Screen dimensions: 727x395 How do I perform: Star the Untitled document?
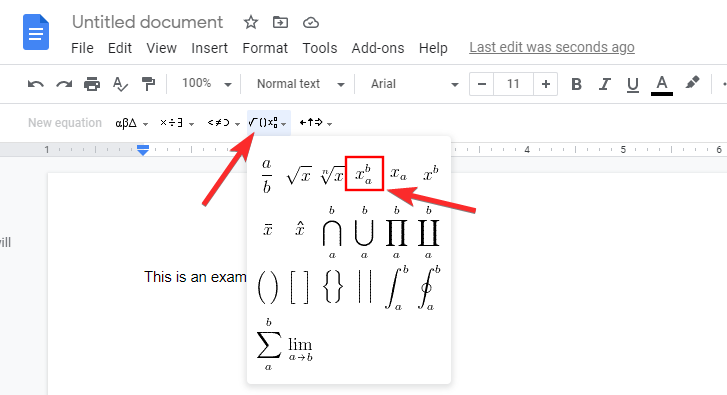point(251,22)
